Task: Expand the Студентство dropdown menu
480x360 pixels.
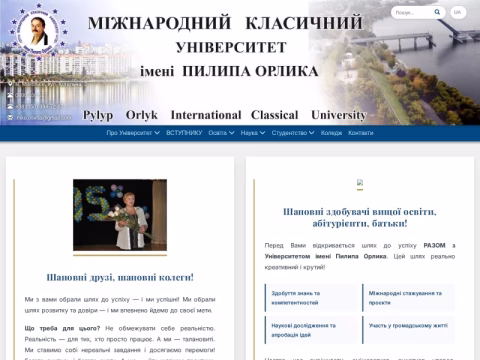Action: pyautogui.click(x=293, y=133)
